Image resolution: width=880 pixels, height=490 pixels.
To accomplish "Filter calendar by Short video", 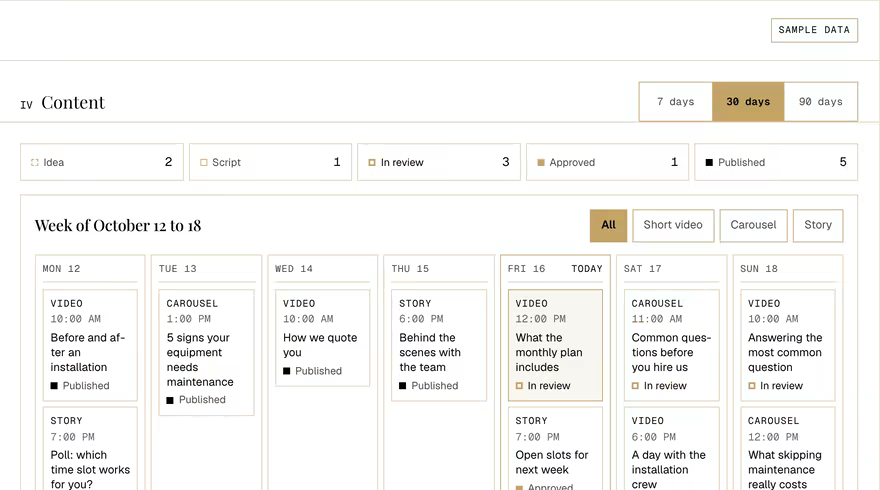I will pos(673,226).
